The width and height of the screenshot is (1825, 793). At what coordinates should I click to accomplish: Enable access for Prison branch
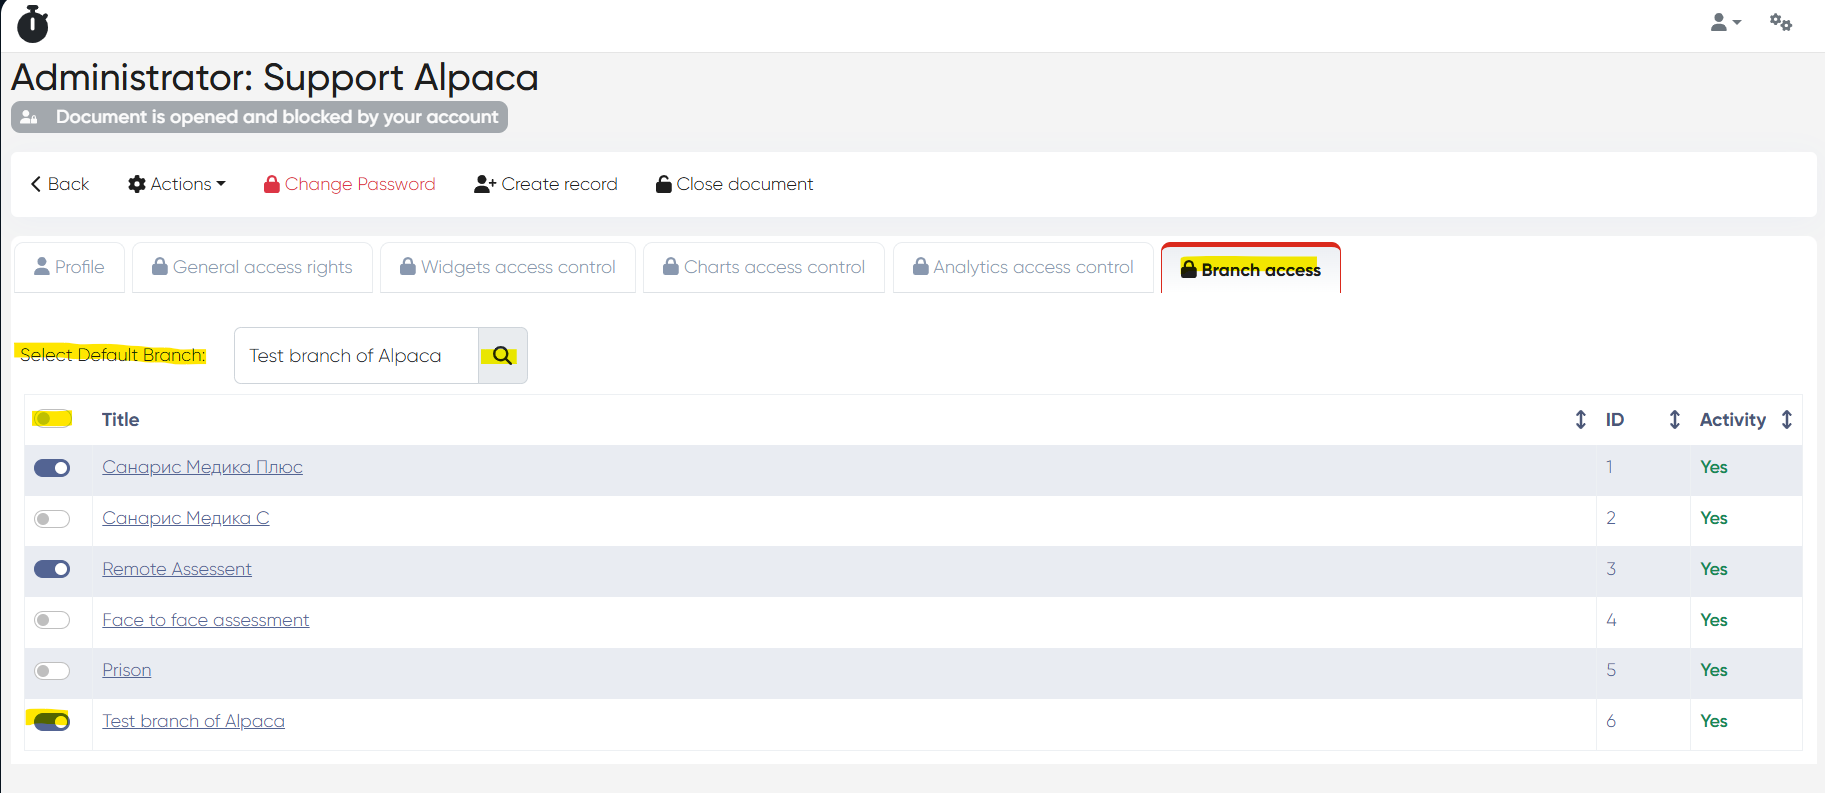click(x=52, y=671)
